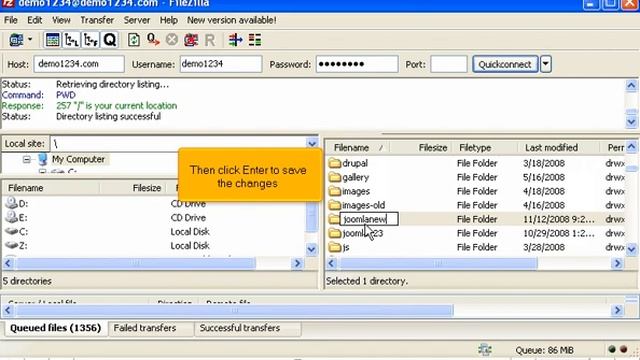Open the Local site path dropdown
This screenshot has width=640, height=360.
(x=312, y=144)
